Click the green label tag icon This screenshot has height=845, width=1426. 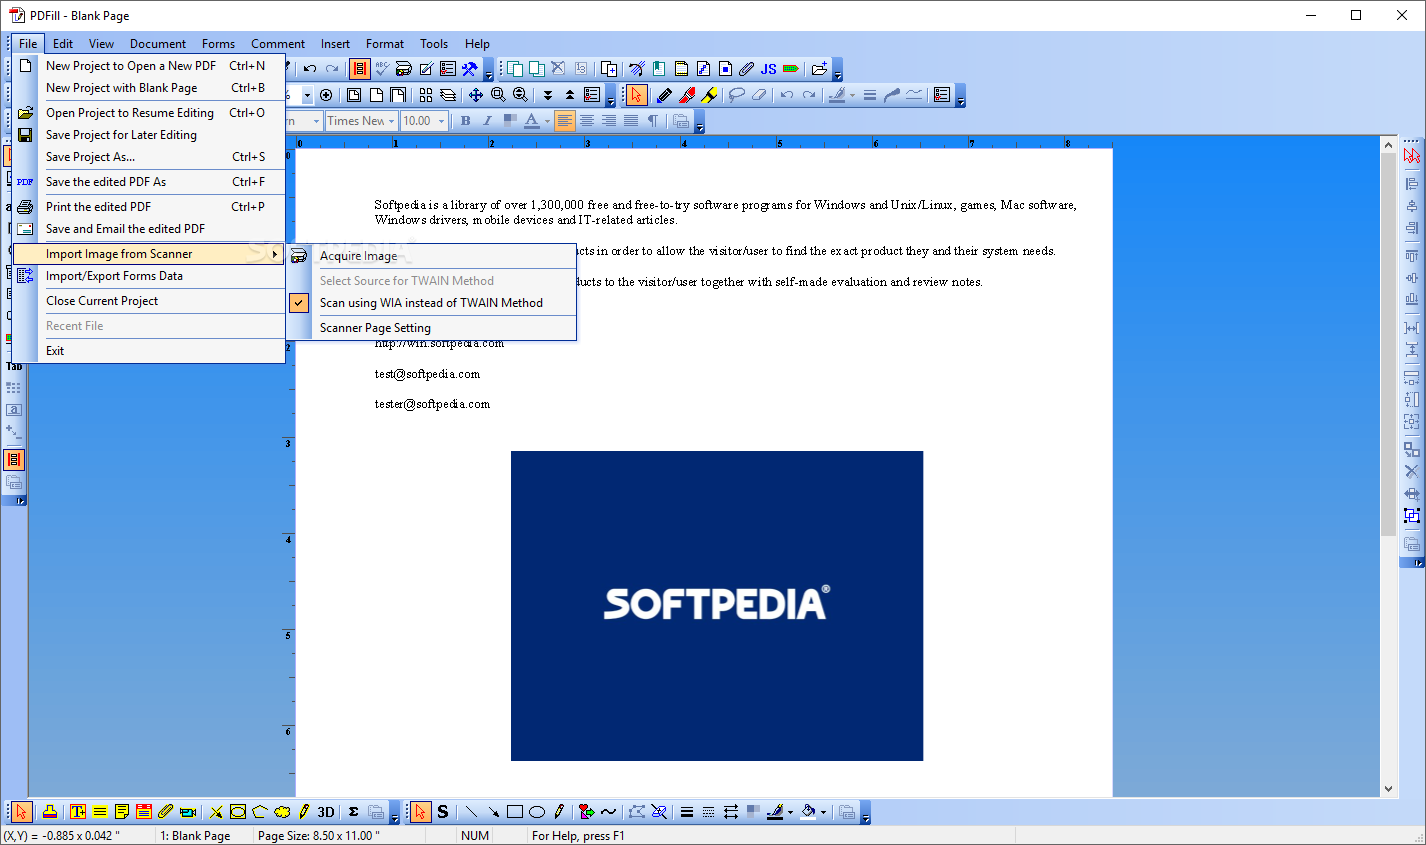click(790, 69)
